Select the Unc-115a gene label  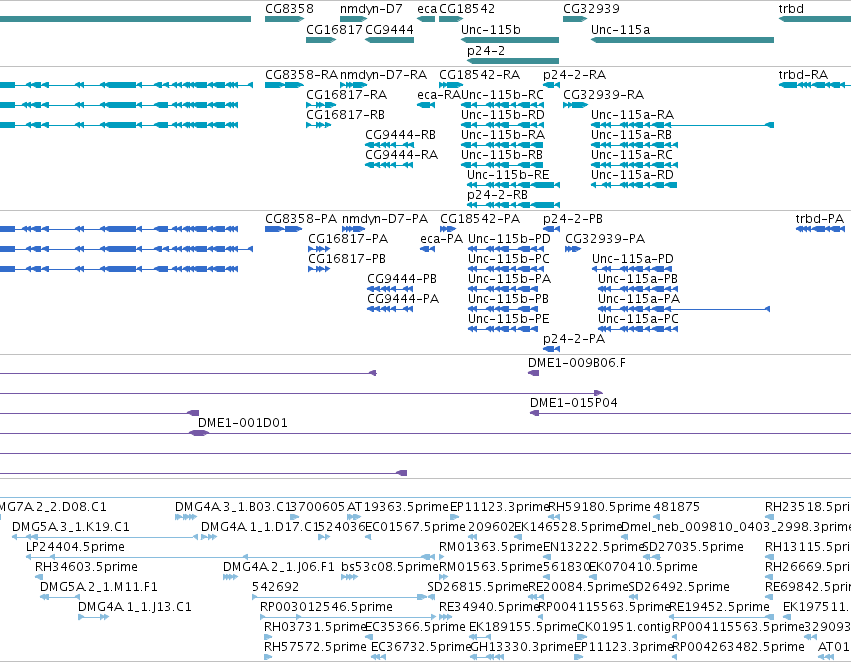click(x=620, y=29)
